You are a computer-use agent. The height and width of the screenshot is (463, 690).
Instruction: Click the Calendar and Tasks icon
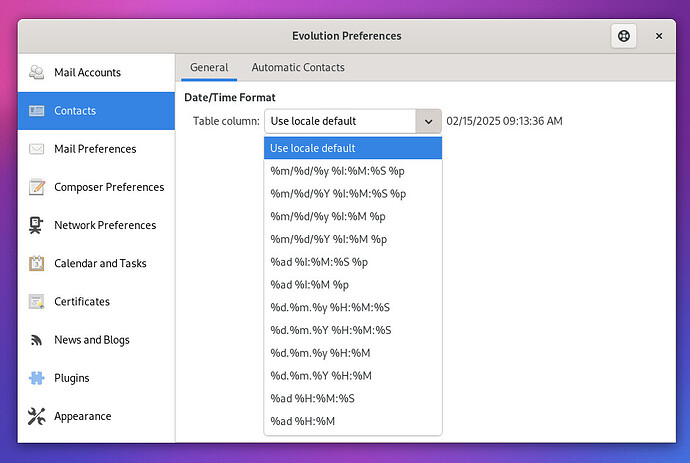coord(36,263)
